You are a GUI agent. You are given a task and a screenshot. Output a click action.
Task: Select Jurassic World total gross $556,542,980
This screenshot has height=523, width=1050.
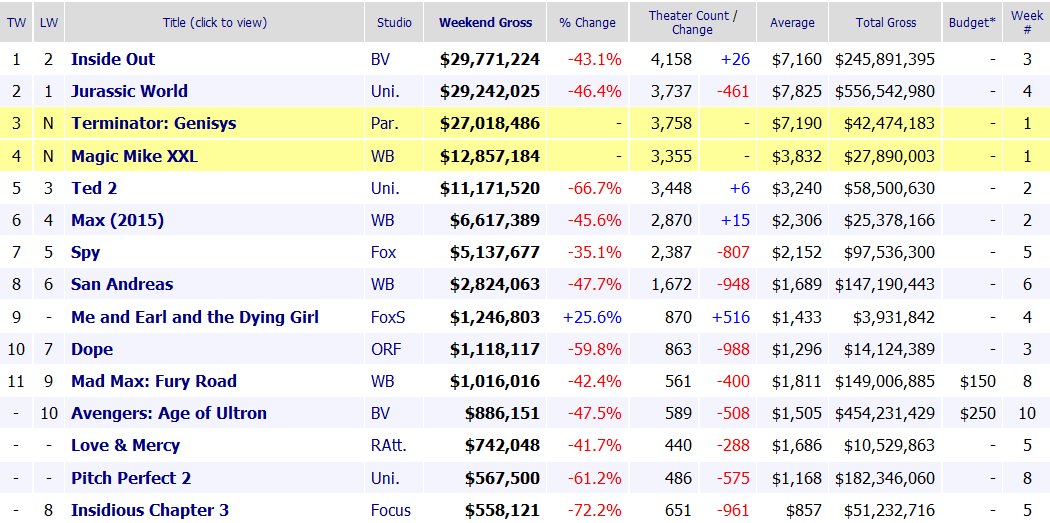click(x=885, y=91)
